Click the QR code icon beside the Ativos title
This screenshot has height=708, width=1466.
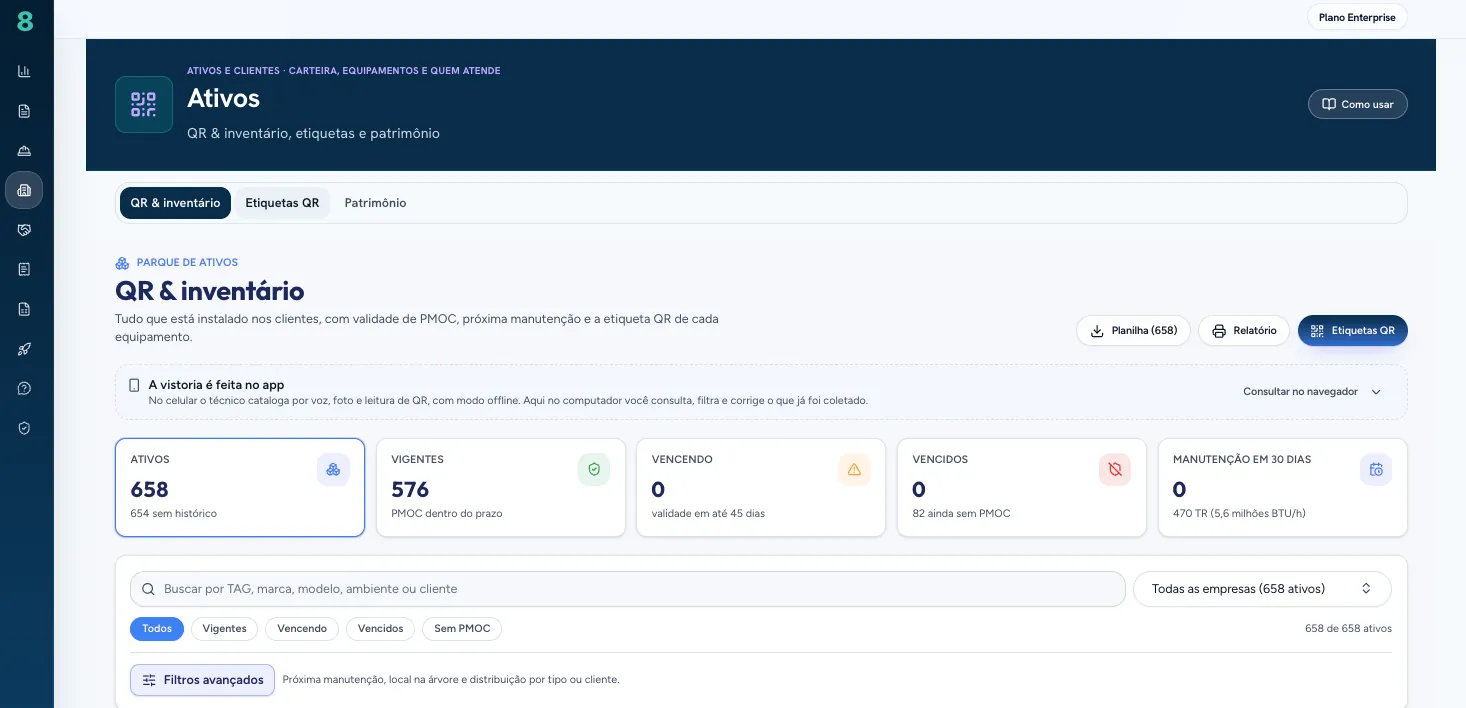(144, 105)
